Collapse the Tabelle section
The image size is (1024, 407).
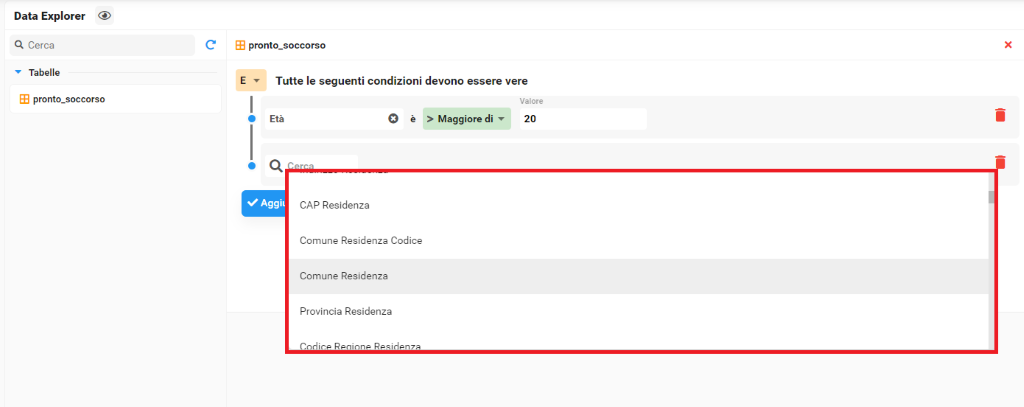point(18,72)
